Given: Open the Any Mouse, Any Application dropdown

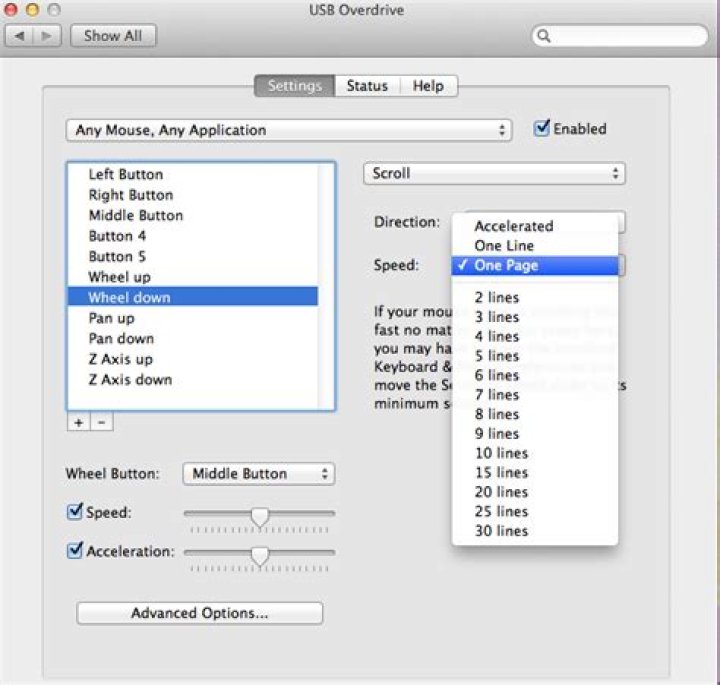Looking at the screenshot, I should (x=289, y=130).
